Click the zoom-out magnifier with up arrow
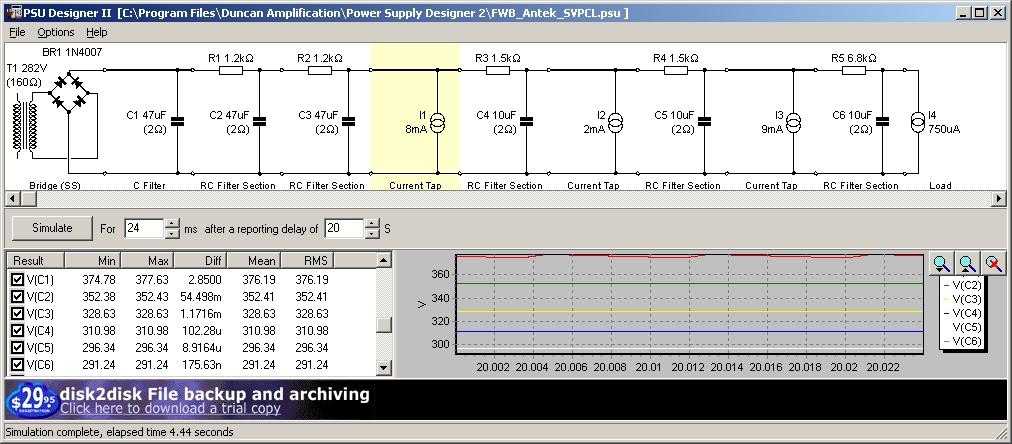This screenshot has width=1012, height=444. (x=967, y=263)
